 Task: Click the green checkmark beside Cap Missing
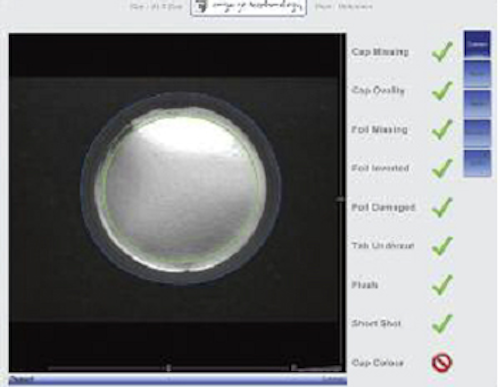pos(442,52)
